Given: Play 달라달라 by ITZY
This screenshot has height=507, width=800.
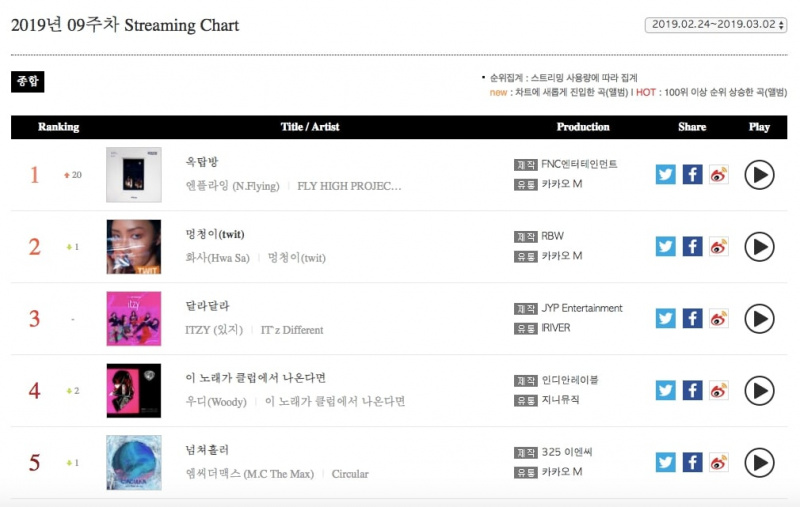Looking at the screenshot, I should click(x=759, y=319).
